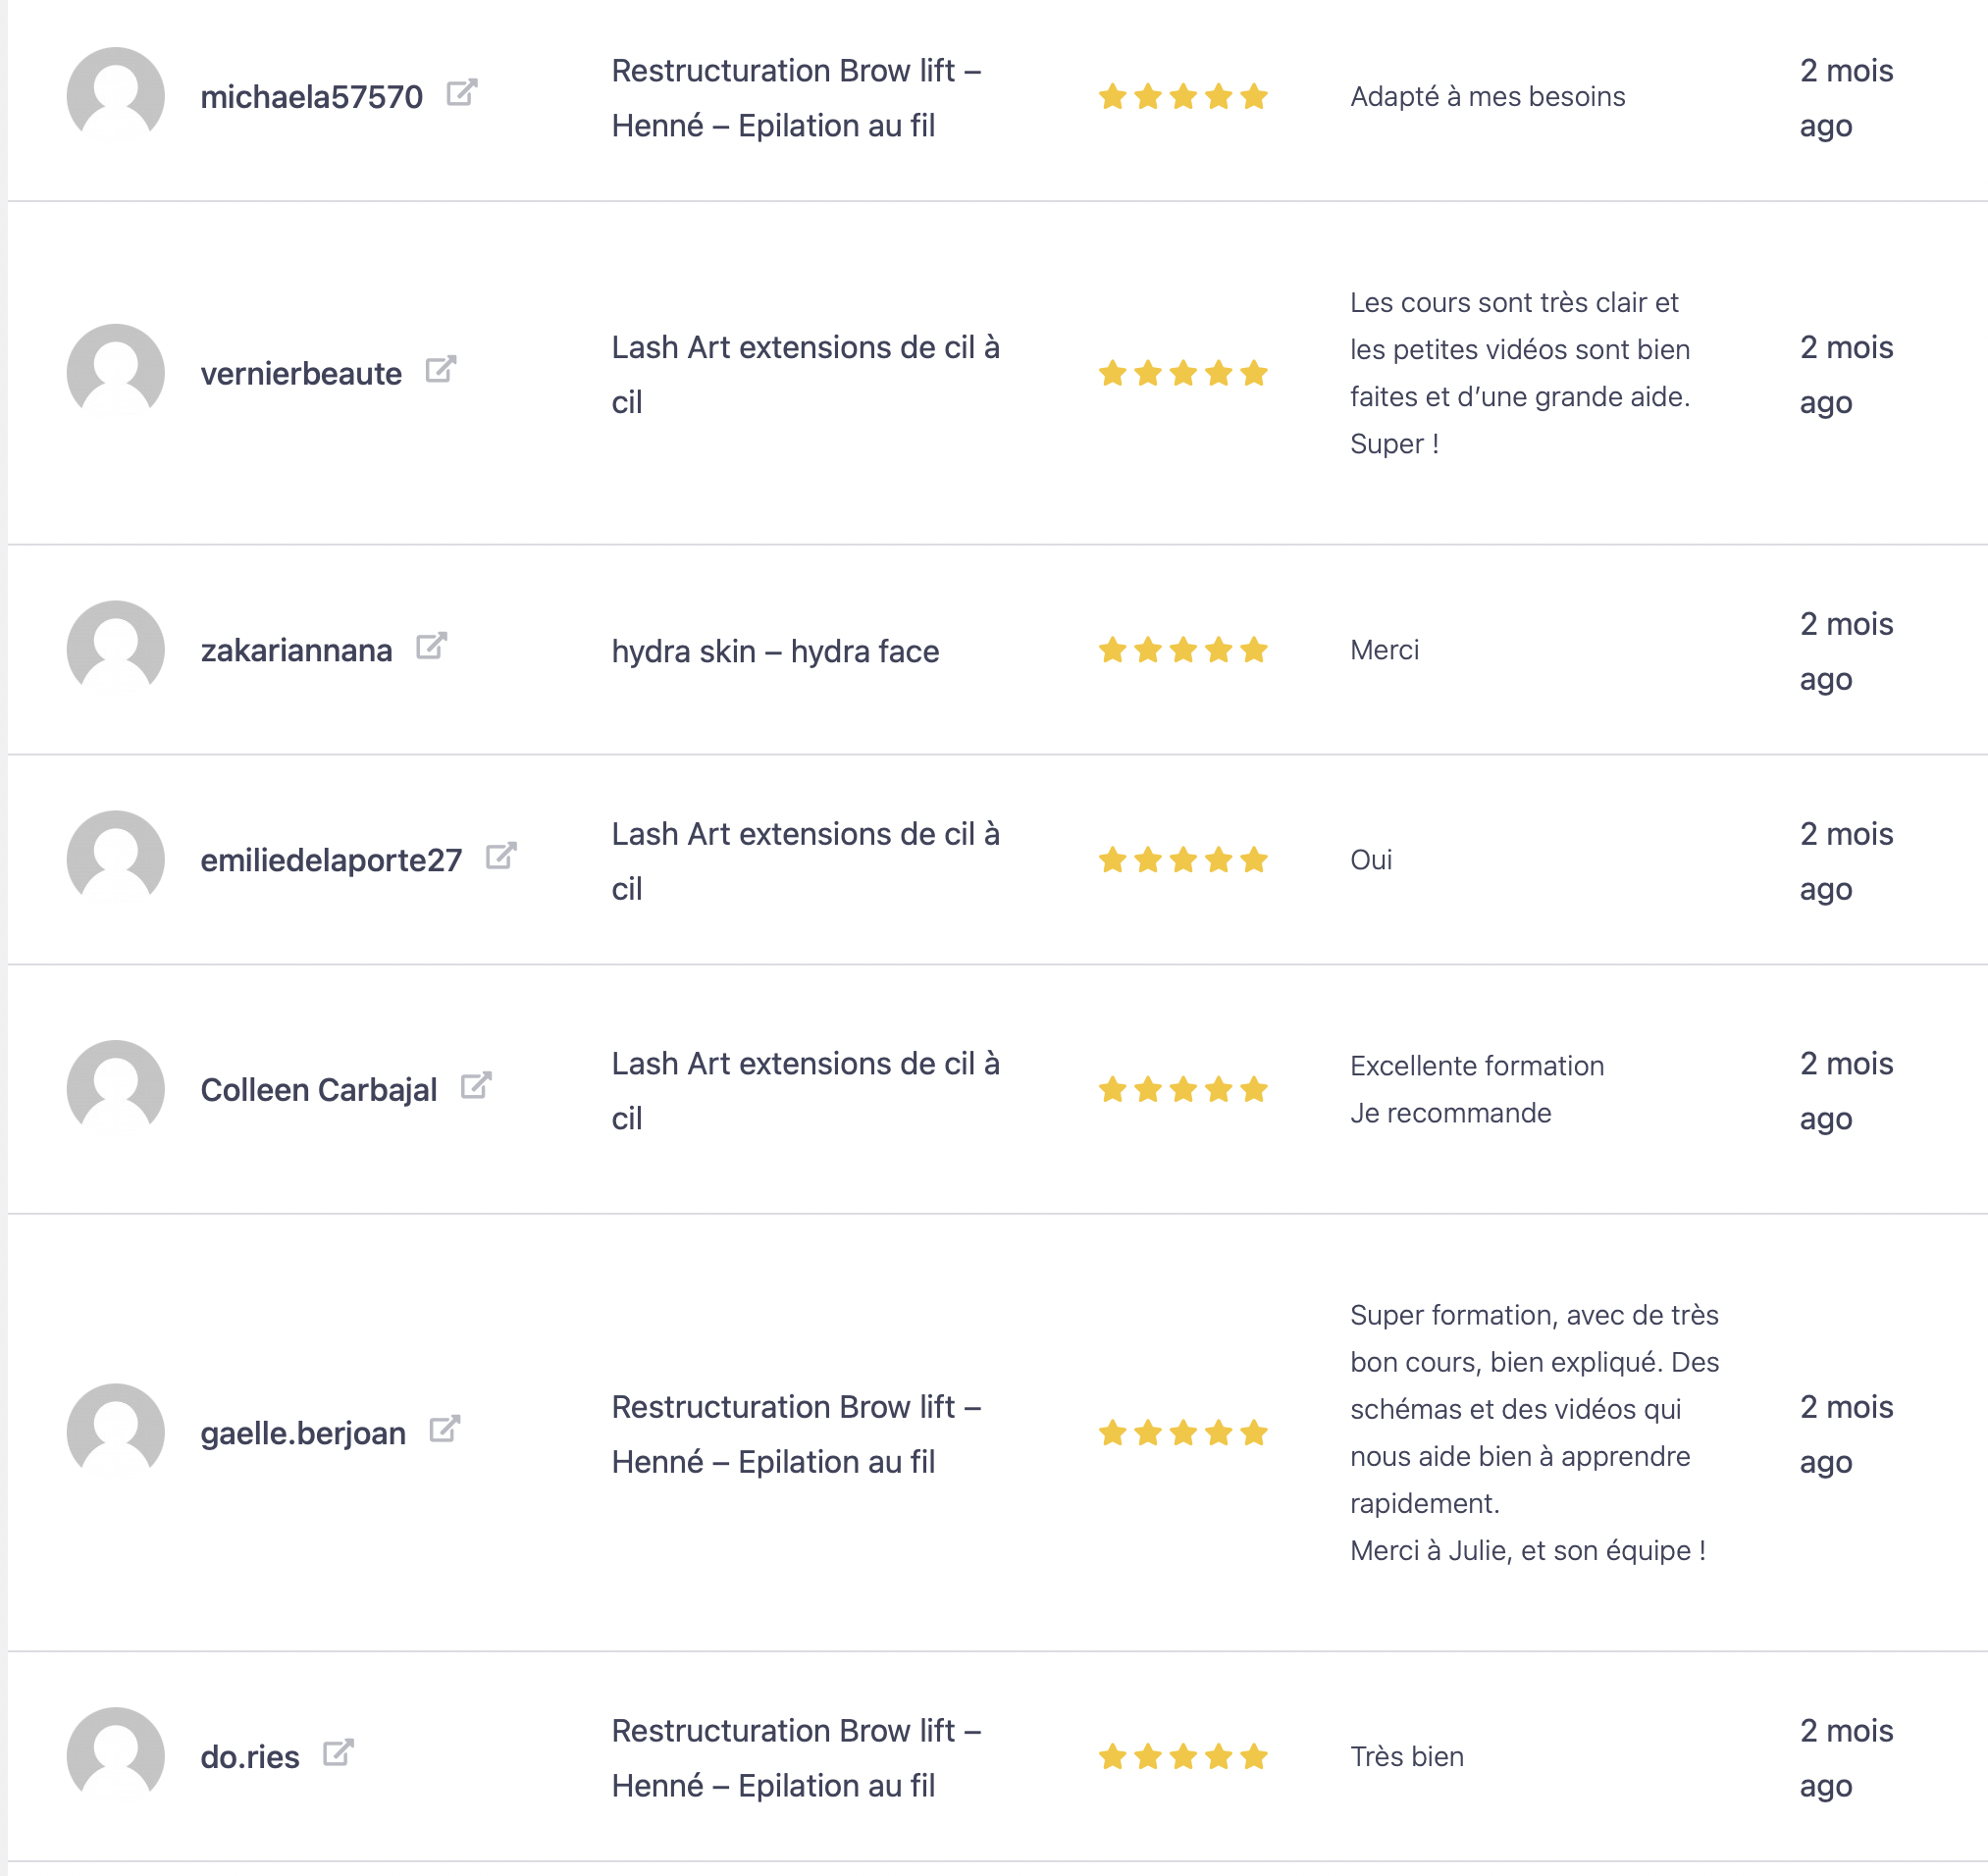
Task: Open the hydra skin – hydra face course
Action: coord(775,652)
